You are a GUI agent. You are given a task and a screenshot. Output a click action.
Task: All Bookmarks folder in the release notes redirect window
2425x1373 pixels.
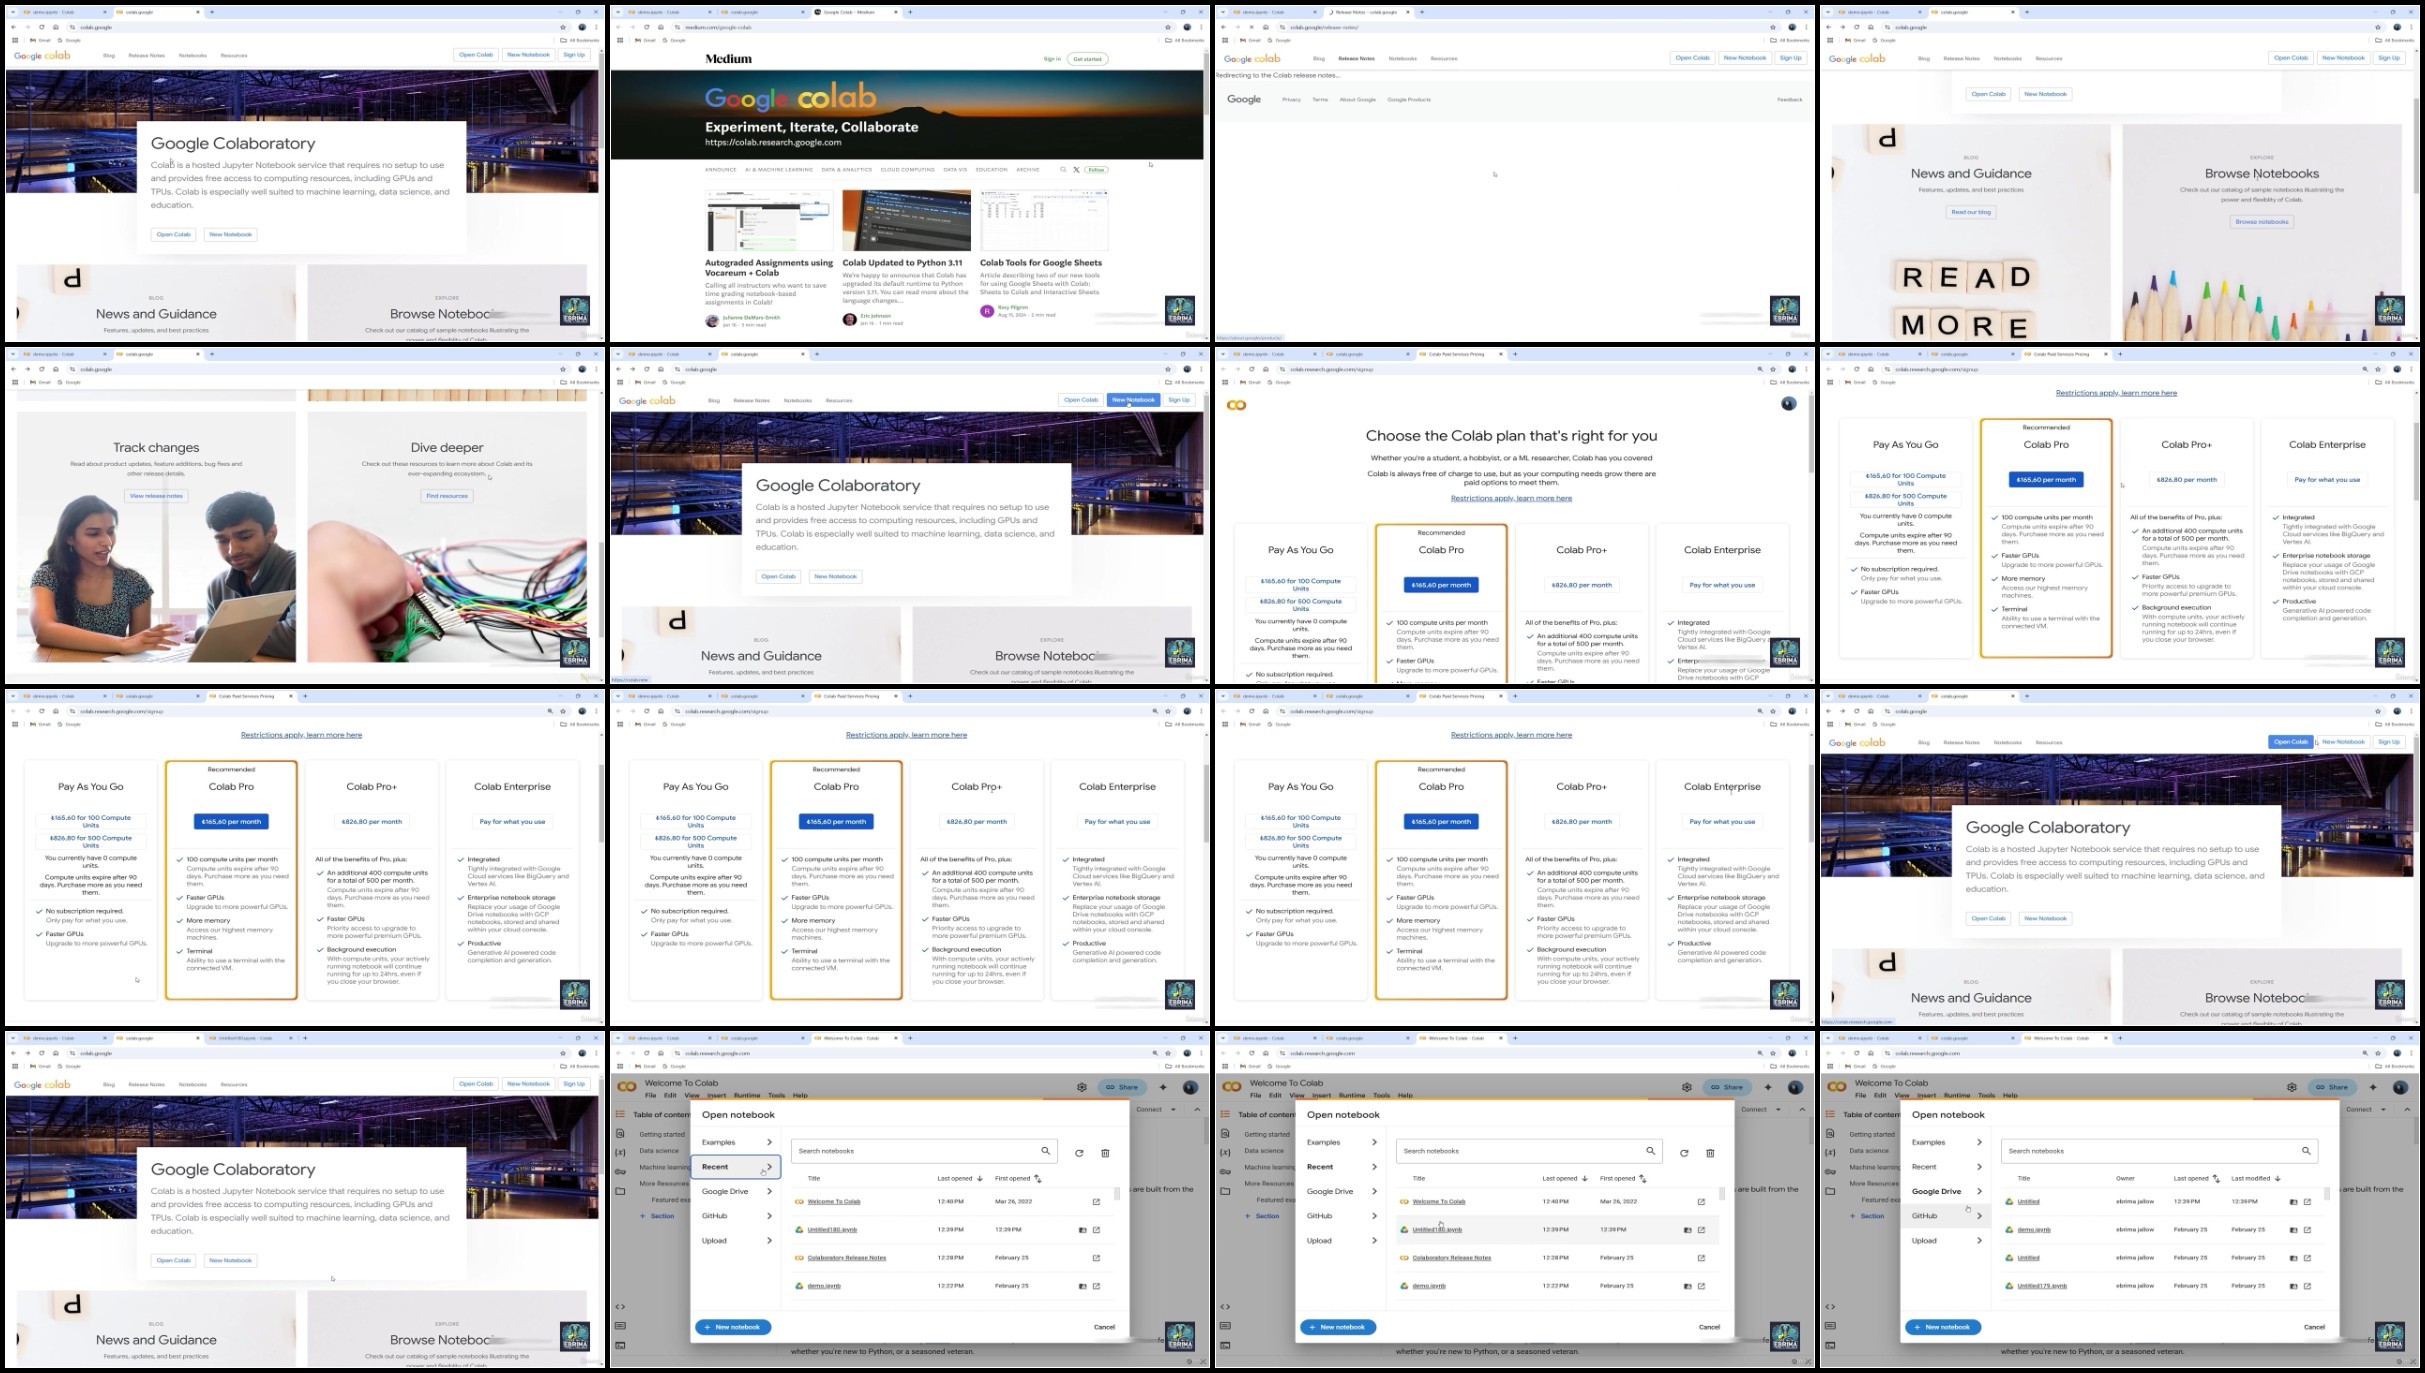coord(1789,40)
